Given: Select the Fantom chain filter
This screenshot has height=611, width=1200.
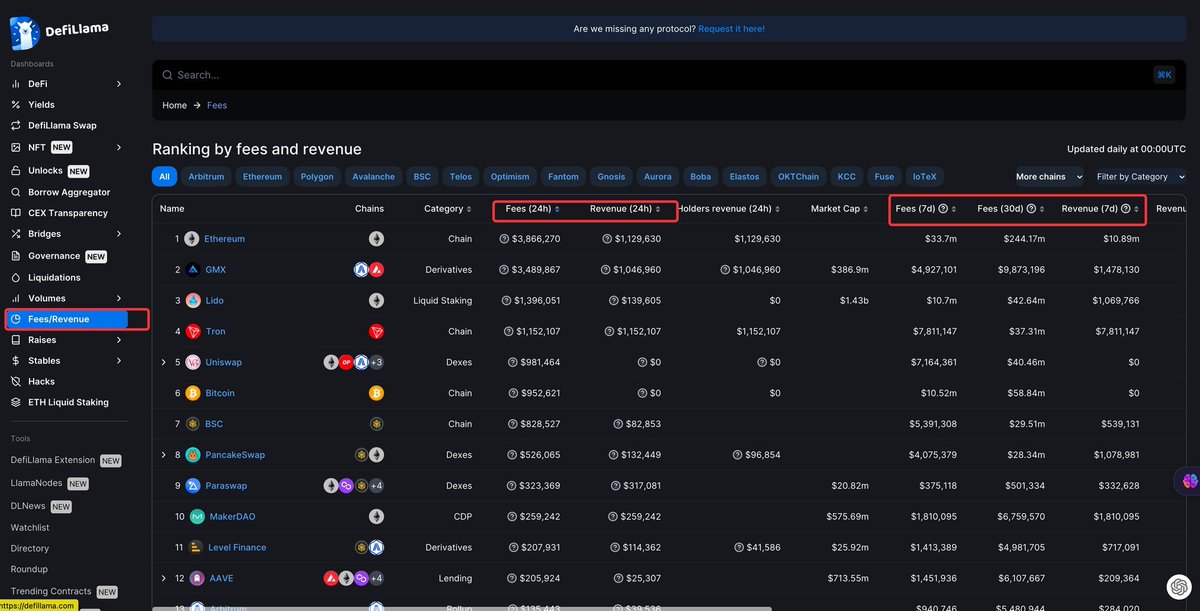Looking at the screenshot, I should (563, 177).
